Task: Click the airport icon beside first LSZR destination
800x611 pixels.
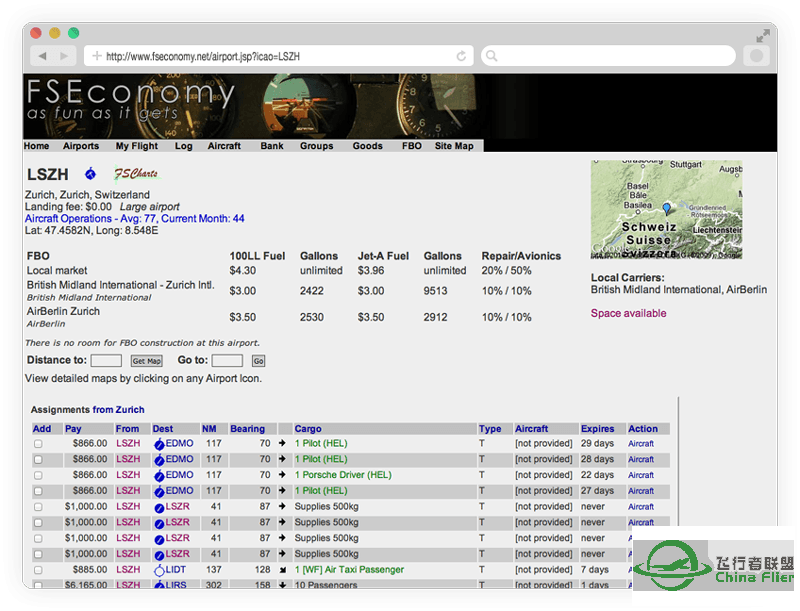Action: pyautogui.click(x=159, y=507)
